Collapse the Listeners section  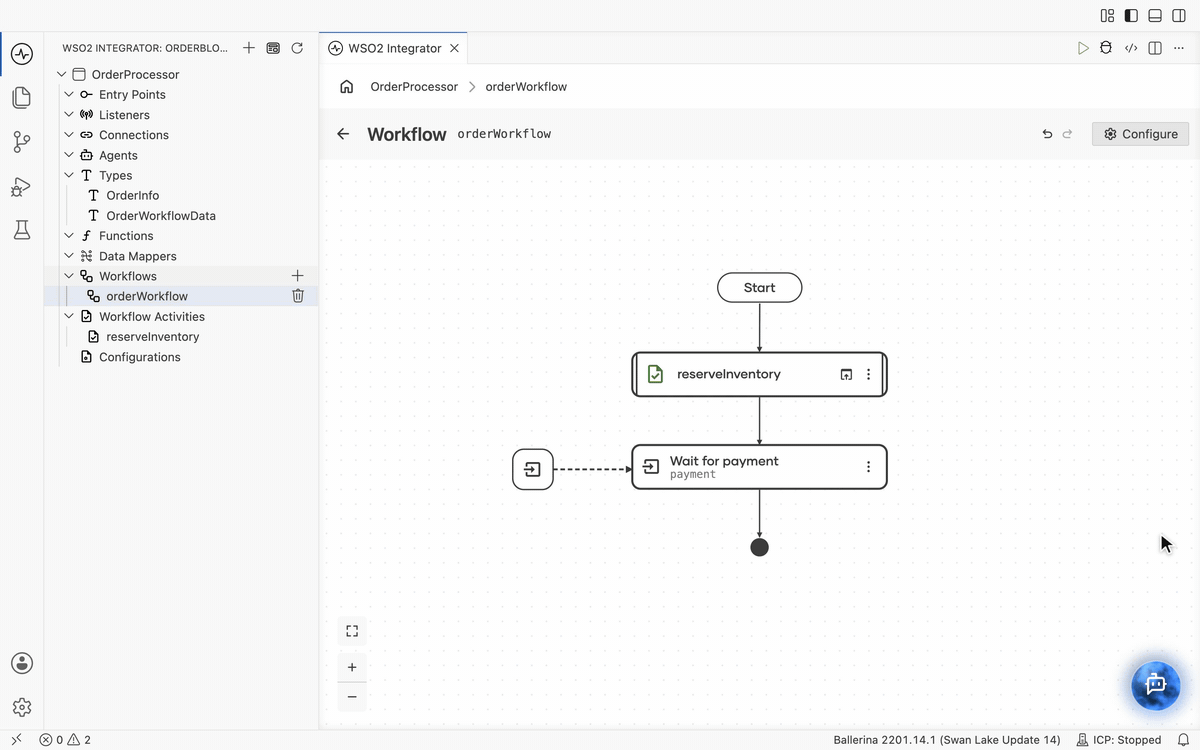[69, 114]
